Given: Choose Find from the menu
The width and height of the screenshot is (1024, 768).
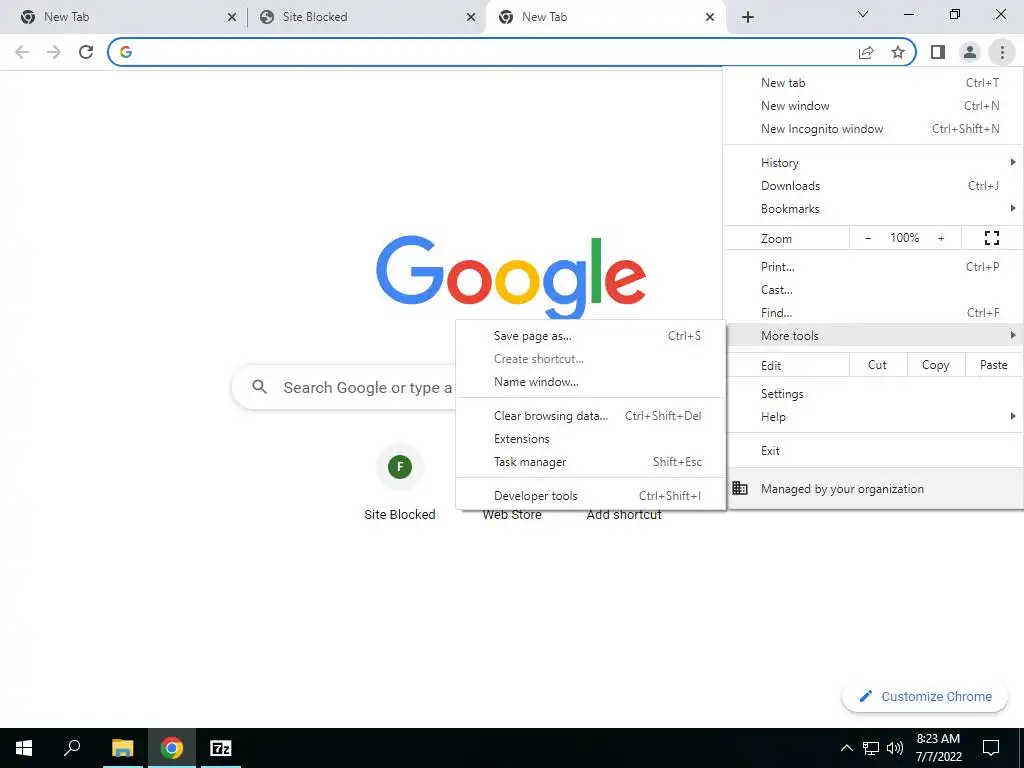Looking at the screenshot, I should tap(873, 313).
